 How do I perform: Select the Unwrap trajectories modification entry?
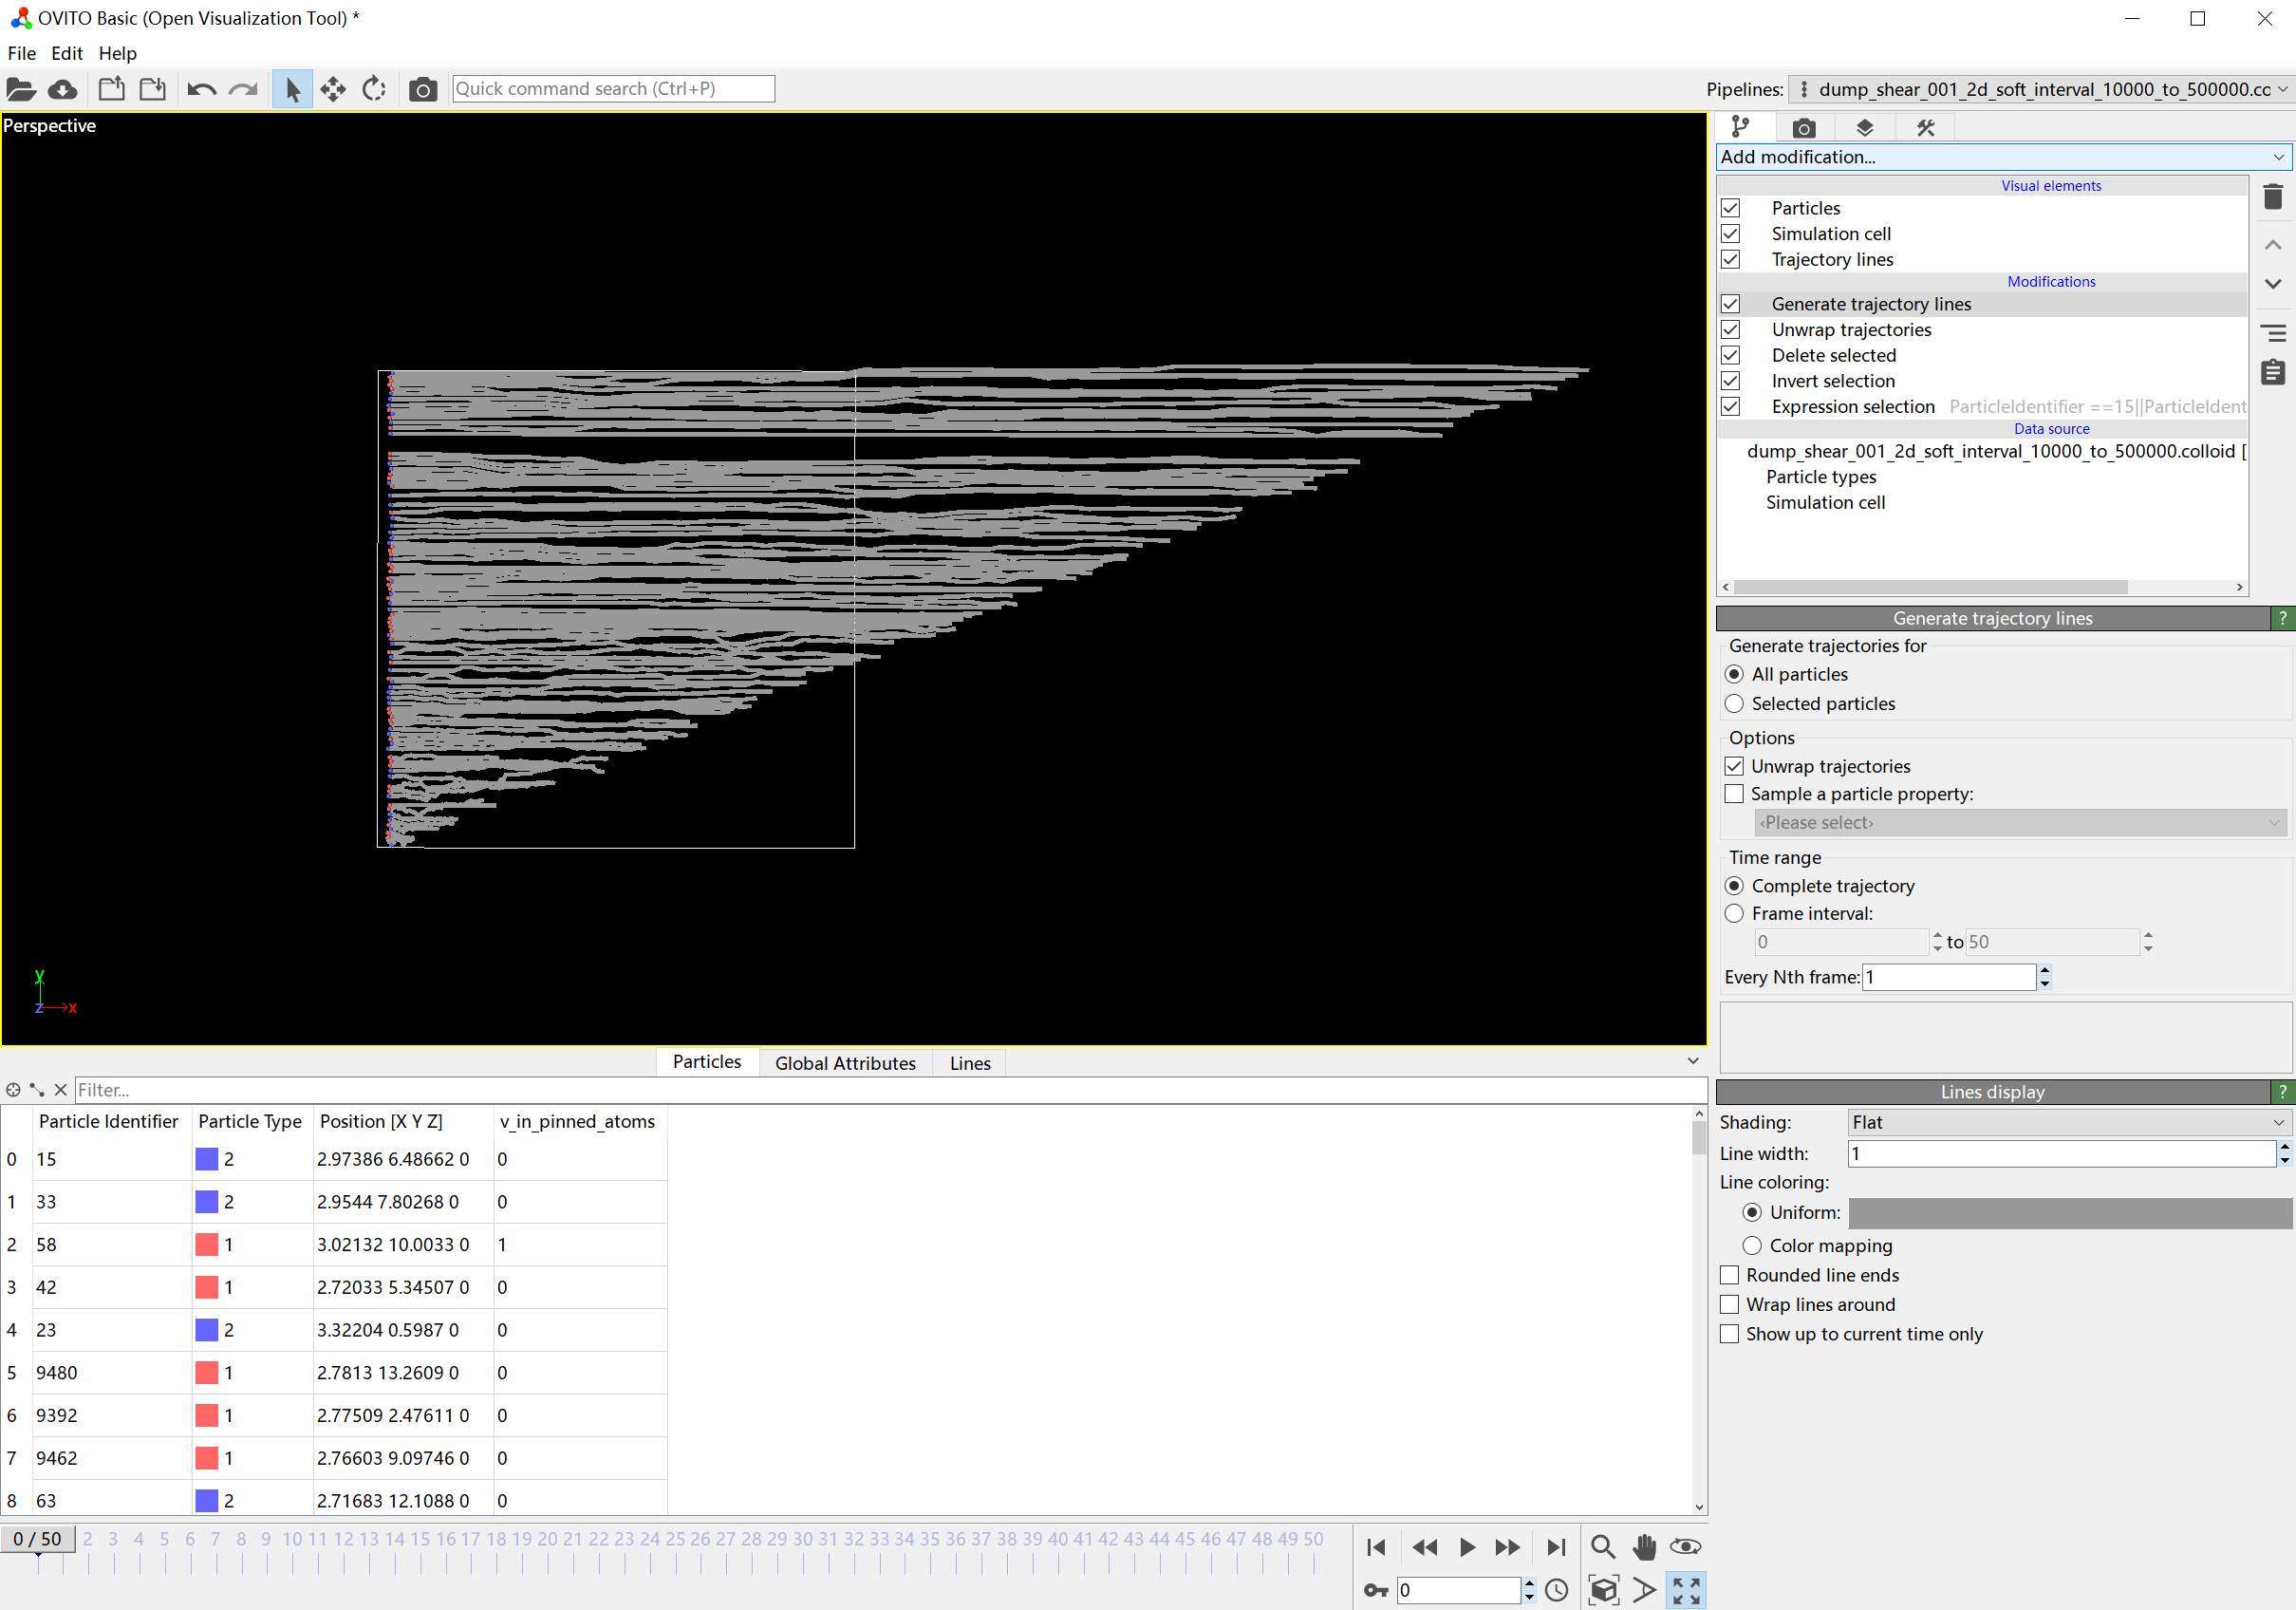[x=1851, y=330]
